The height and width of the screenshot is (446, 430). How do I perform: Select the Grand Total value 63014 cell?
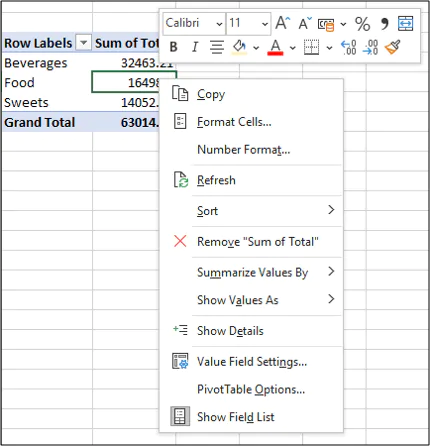click(x=126, y=122)
